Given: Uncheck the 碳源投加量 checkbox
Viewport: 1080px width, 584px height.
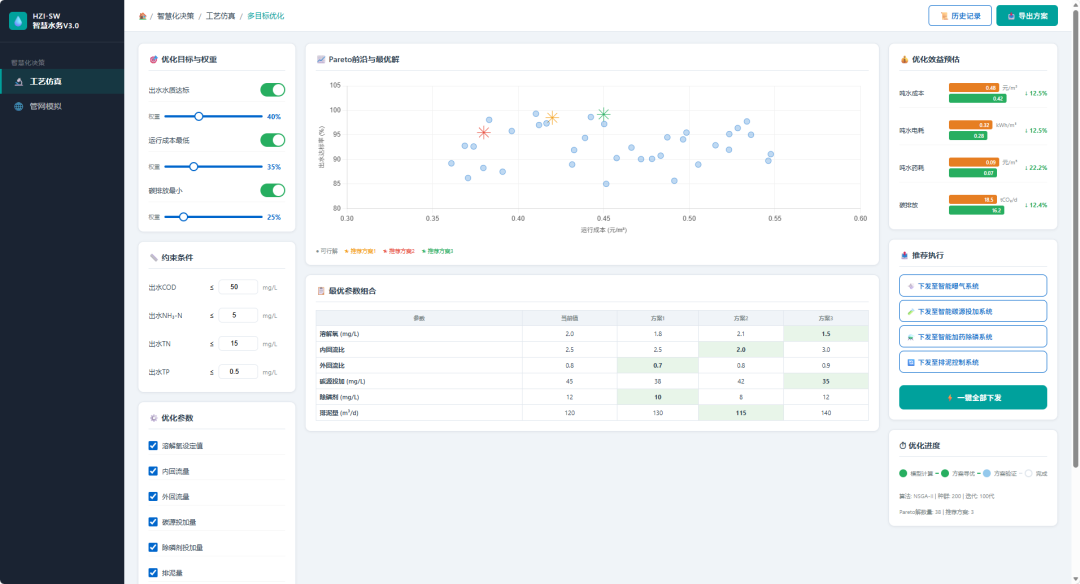Looking at the screenshot, I should tap(153, 522).
